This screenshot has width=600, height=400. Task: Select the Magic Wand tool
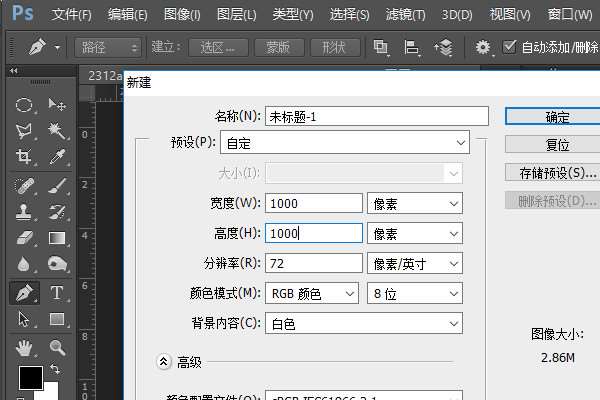[57, 131]
